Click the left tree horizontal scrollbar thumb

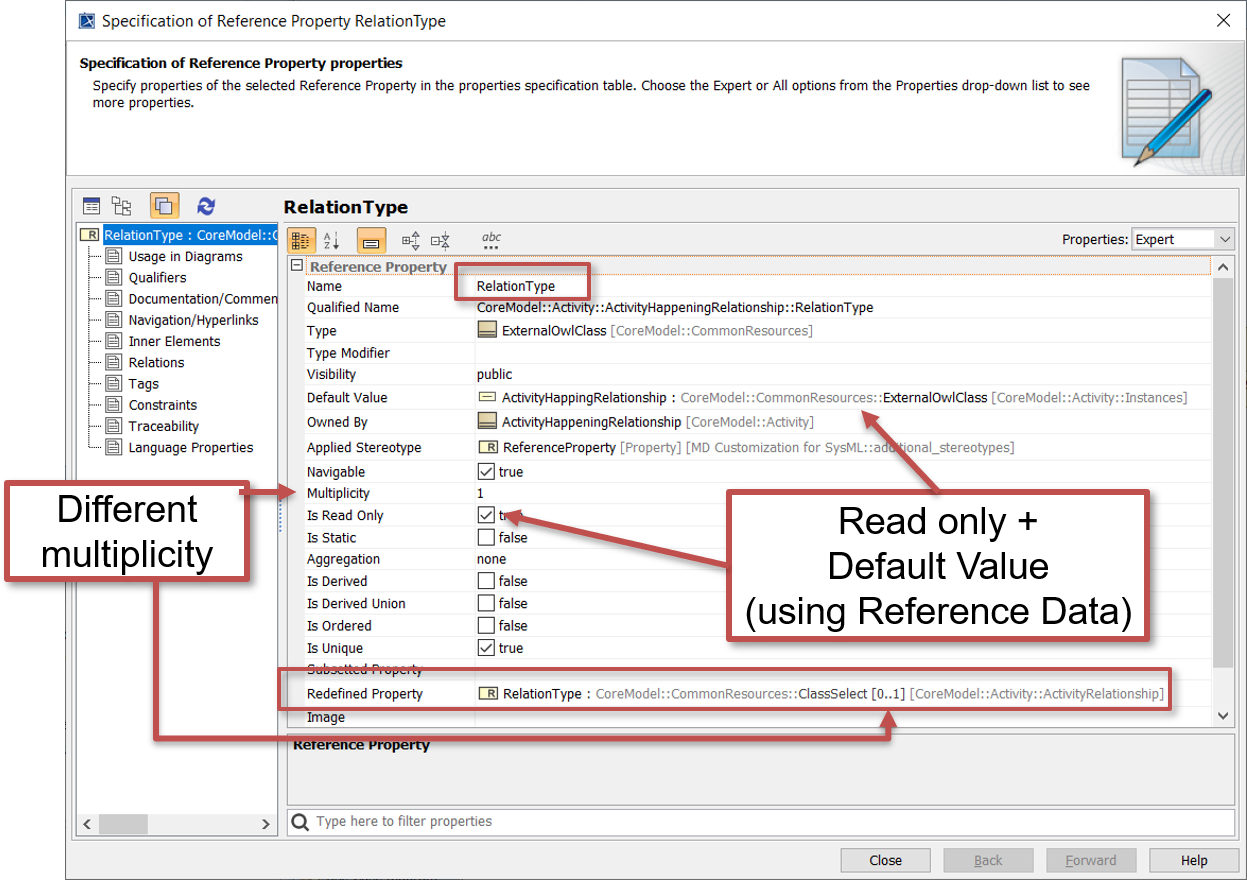pyautogui.click(x=123, y=824)
